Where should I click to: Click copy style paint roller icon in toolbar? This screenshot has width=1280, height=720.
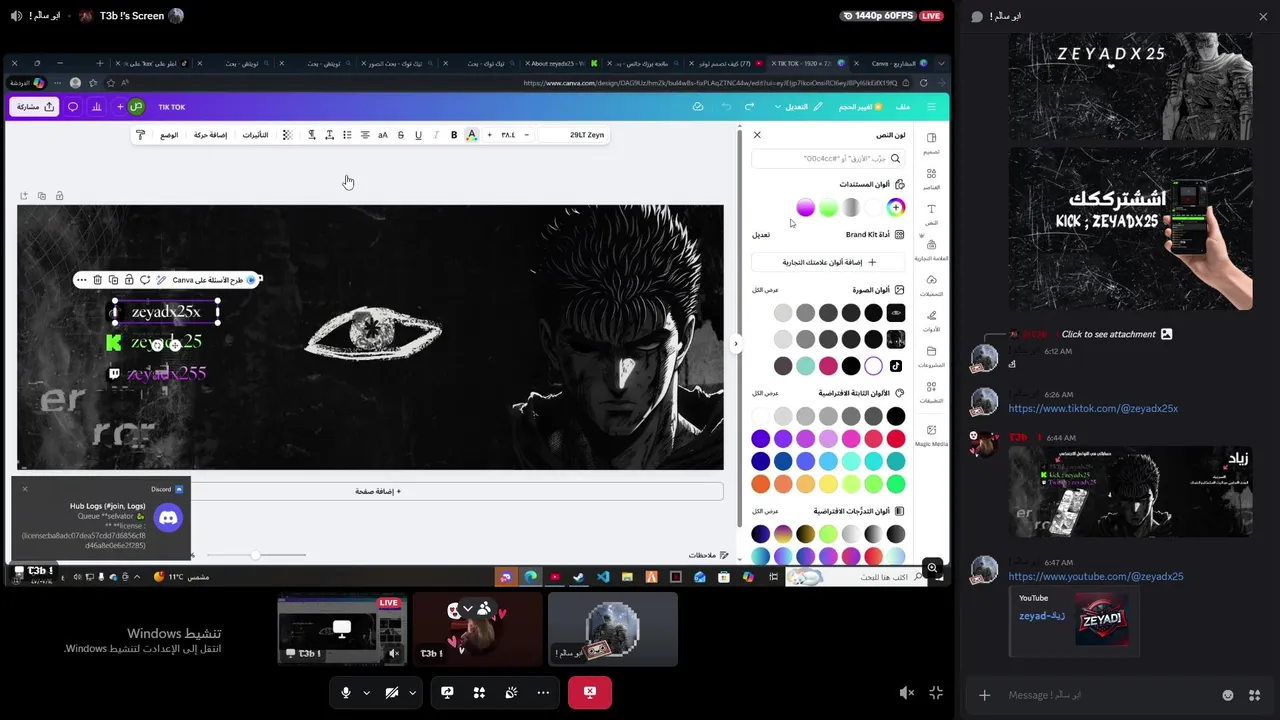pos(140,135)
